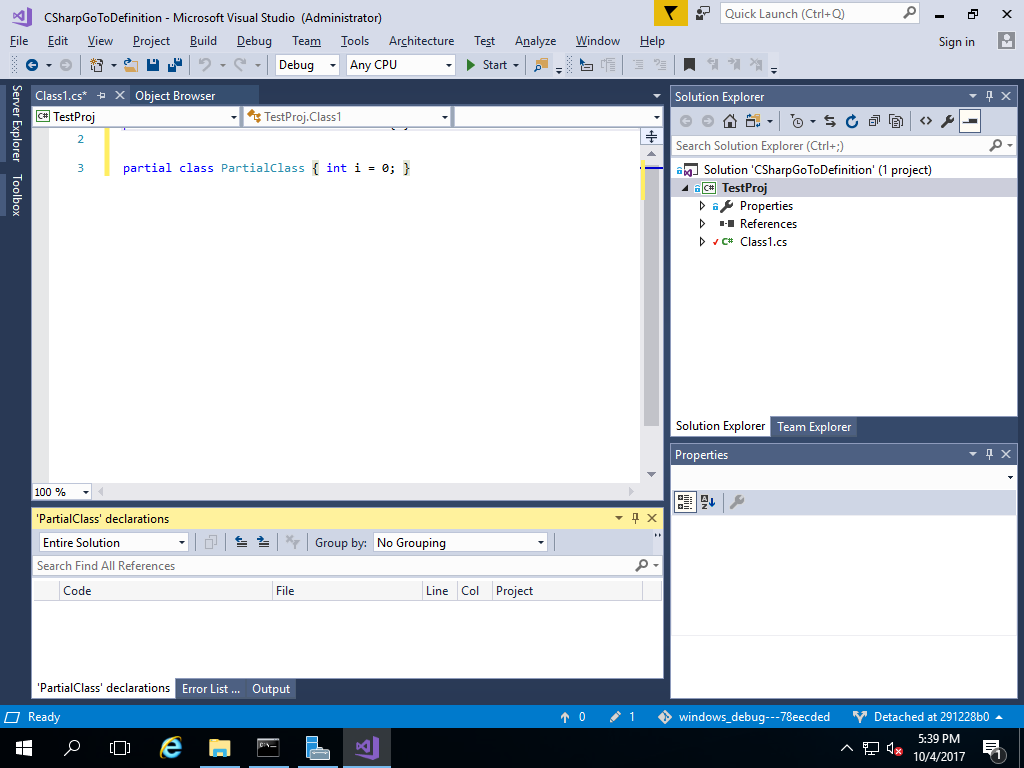Screen dimensions: 1024x768
Task: Click the Clear All Filters icon in declarations panel
Action: click(293, 542)
